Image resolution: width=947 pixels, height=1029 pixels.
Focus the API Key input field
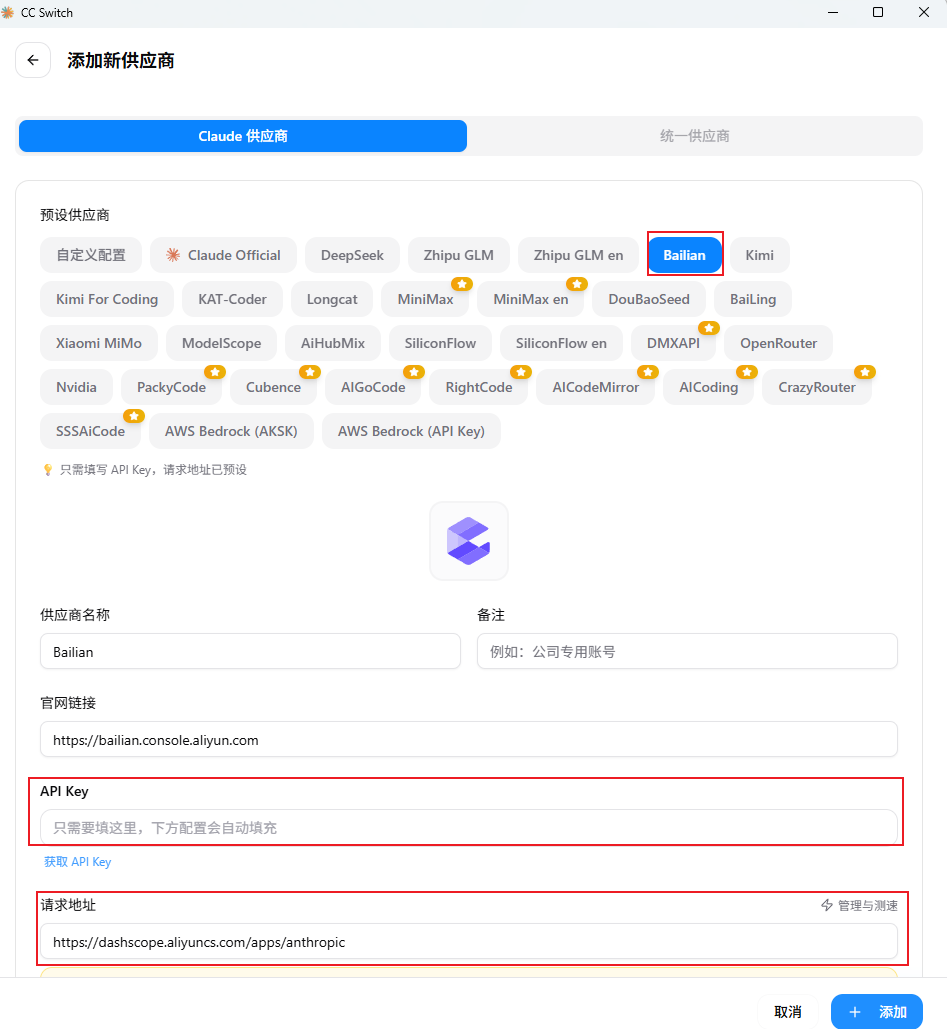coord(469,828)
